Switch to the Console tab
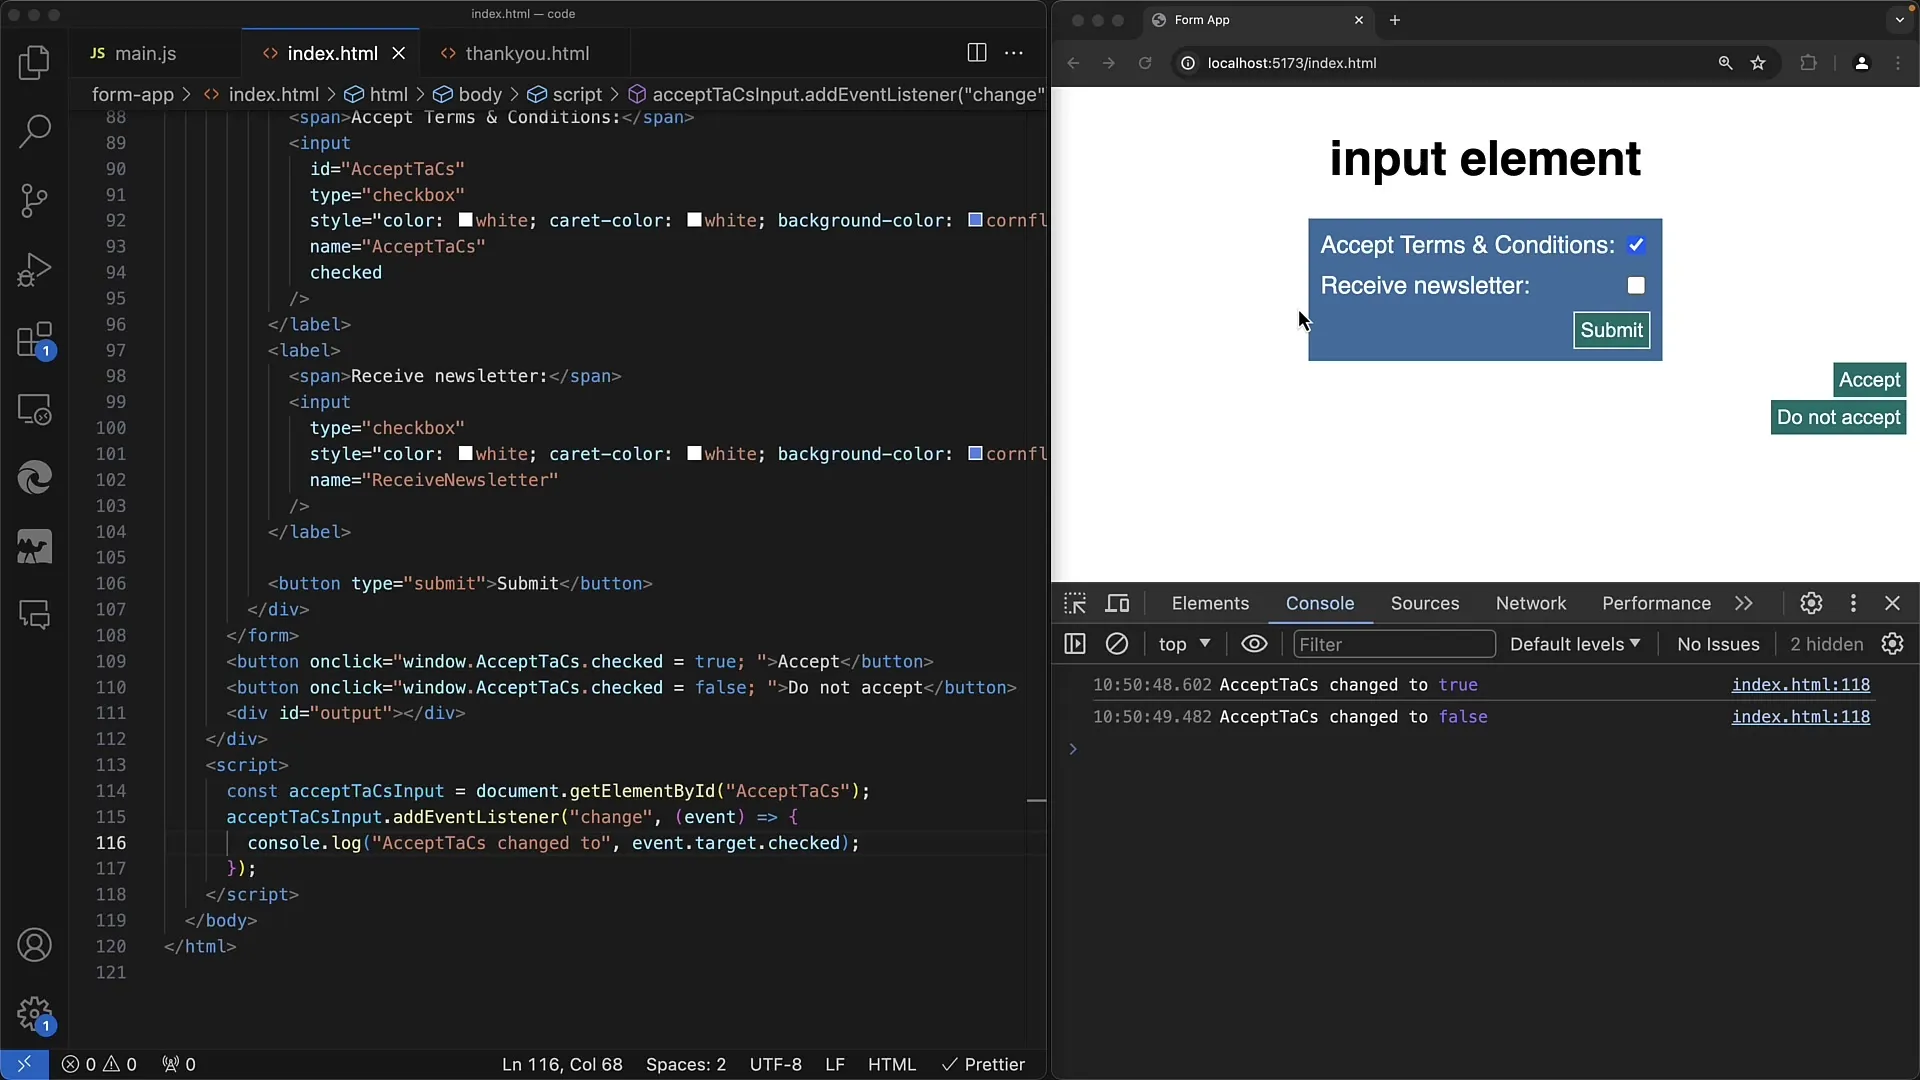 (x=1319, y=603)
